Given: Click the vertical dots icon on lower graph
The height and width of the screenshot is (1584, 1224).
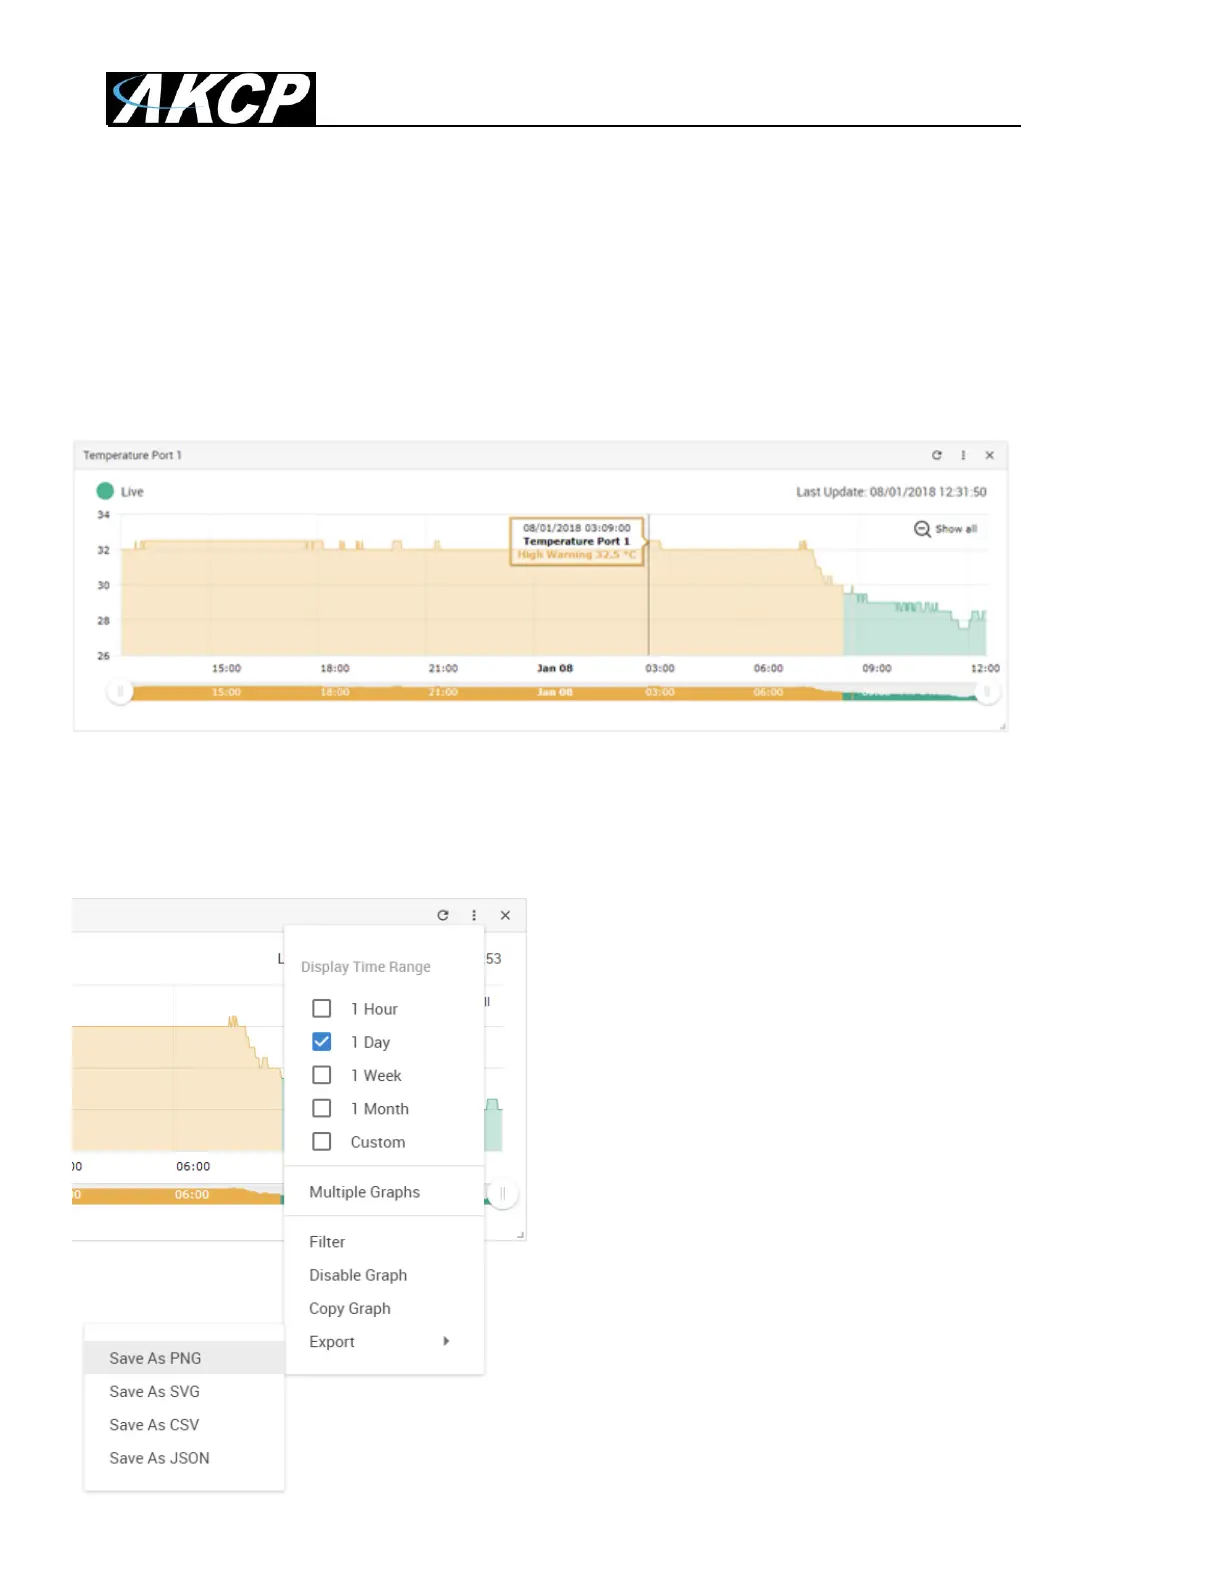Looking at the screenshot, I should (x=474, y=915).
